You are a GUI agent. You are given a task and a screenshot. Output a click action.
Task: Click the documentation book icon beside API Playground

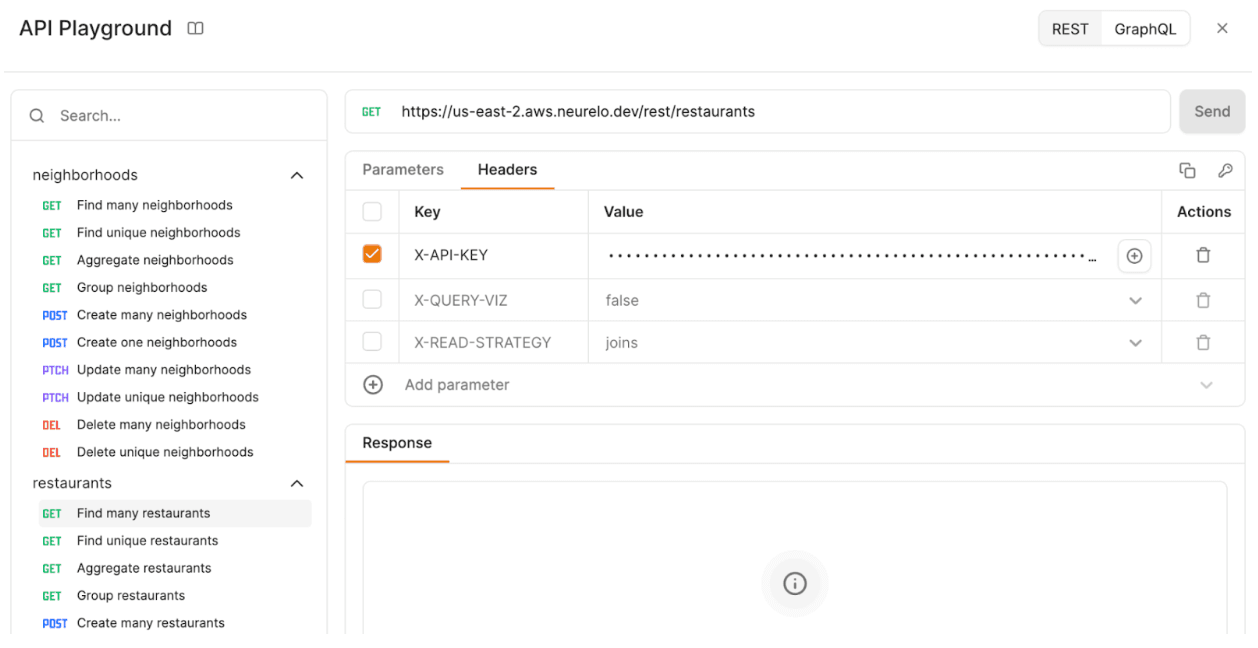pos(195,29)
